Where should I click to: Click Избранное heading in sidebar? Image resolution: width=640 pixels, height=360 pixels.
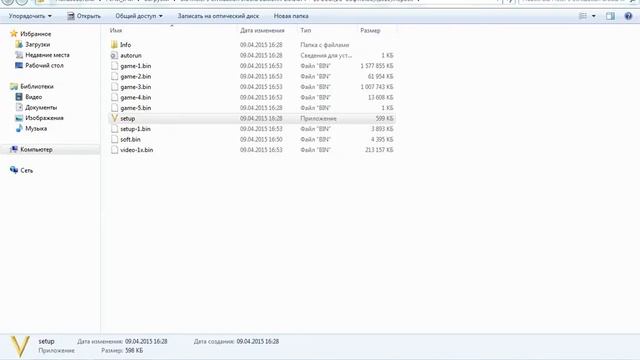click(x=36, y=33)
